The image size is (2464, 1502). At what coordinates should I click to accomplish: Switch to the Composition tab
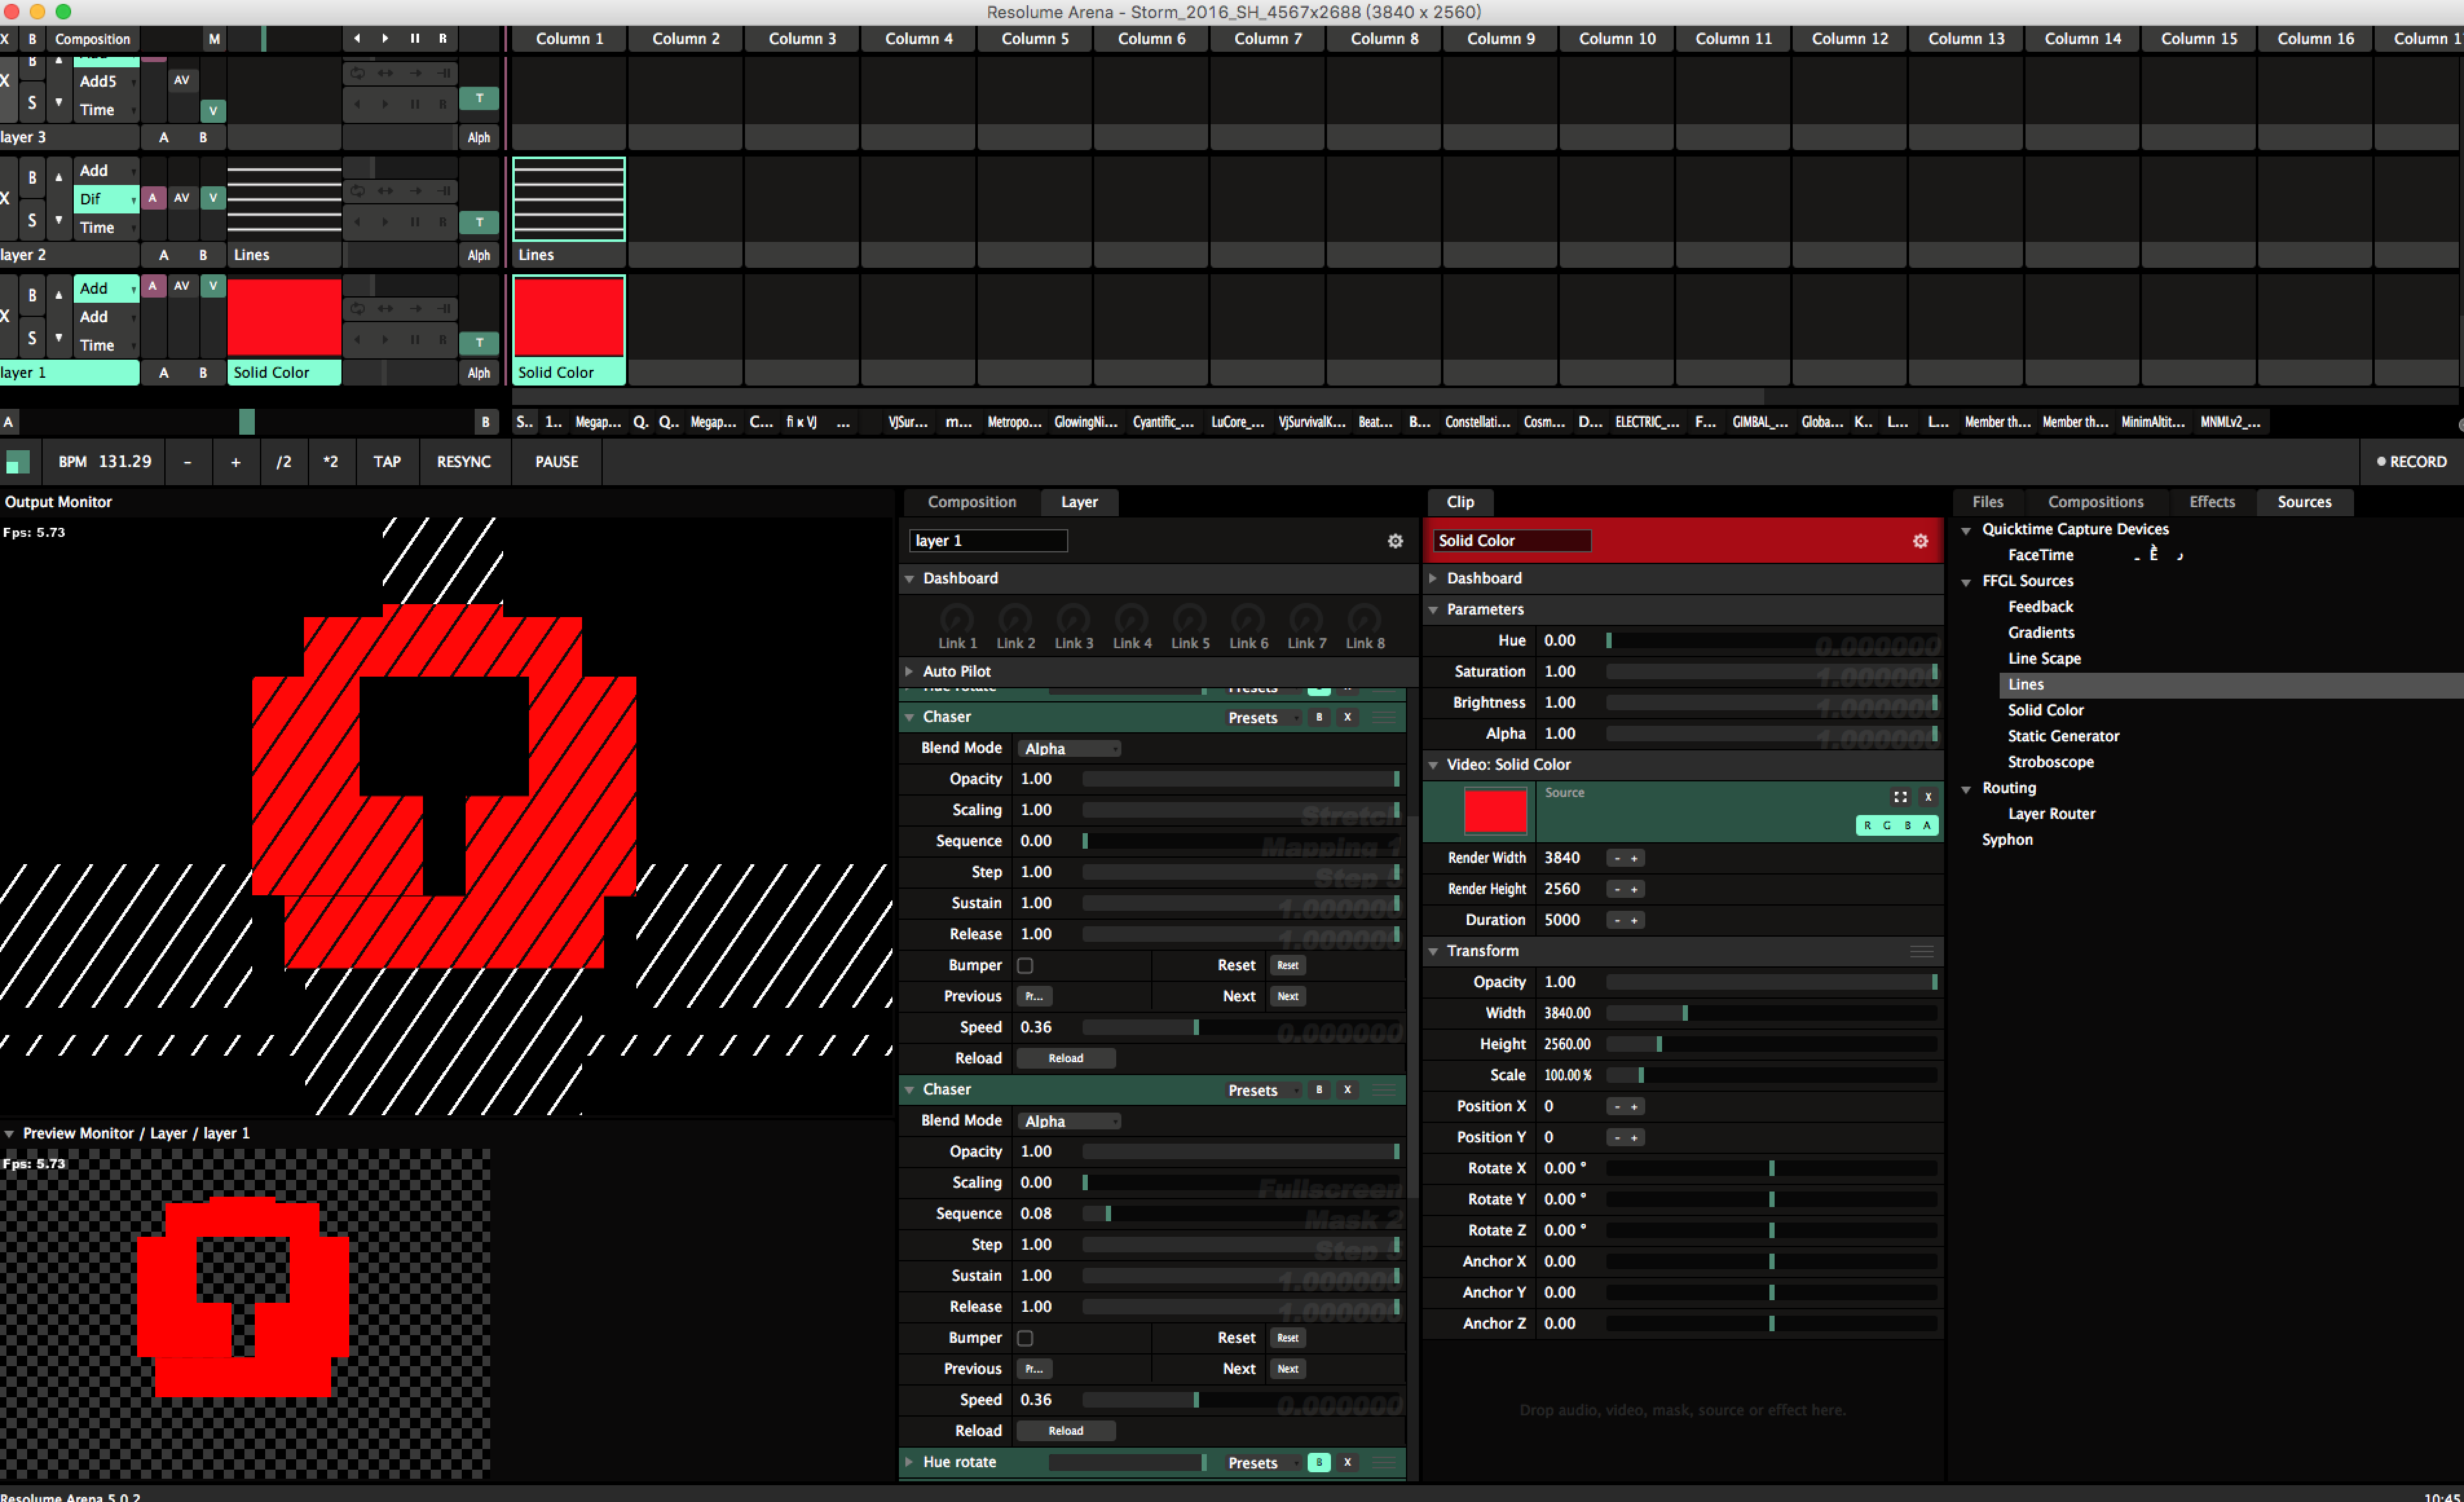pyautogui.click(x=971, y=502)
